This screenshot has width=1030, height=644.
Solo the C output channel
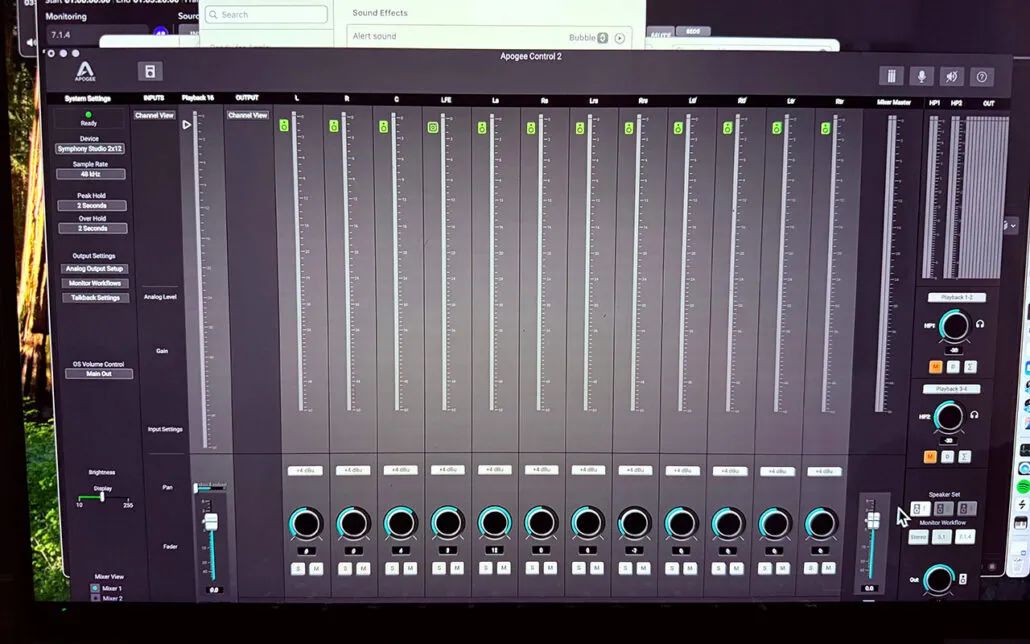pos(392,568)
